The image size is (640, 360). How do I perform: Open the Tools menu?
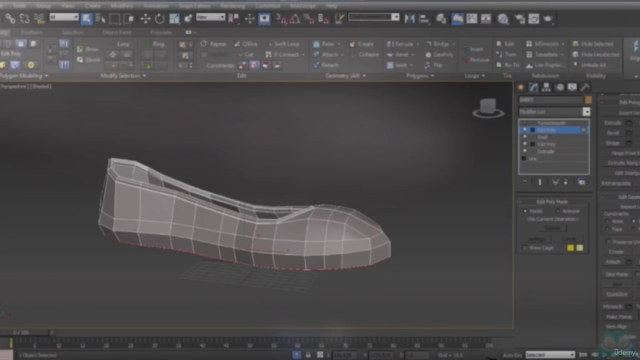(x=19, y=6)
